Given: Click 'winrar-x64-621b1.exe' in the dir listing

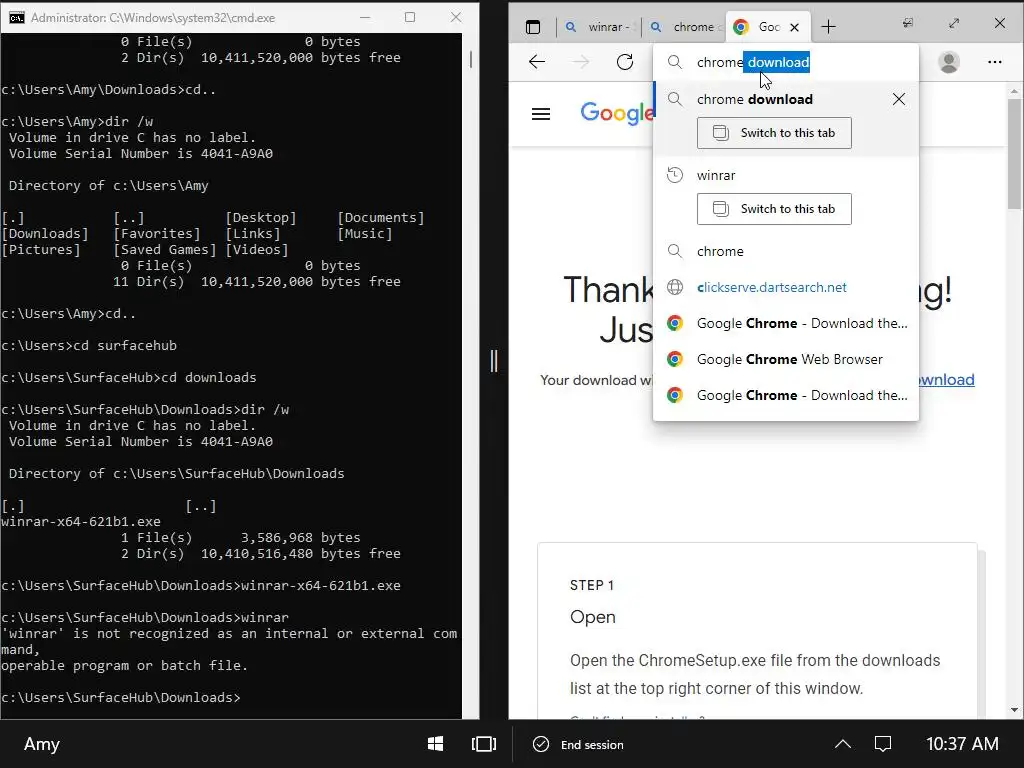Looking at the screenshot, I should pyautogui.click(x=81, y=522).
